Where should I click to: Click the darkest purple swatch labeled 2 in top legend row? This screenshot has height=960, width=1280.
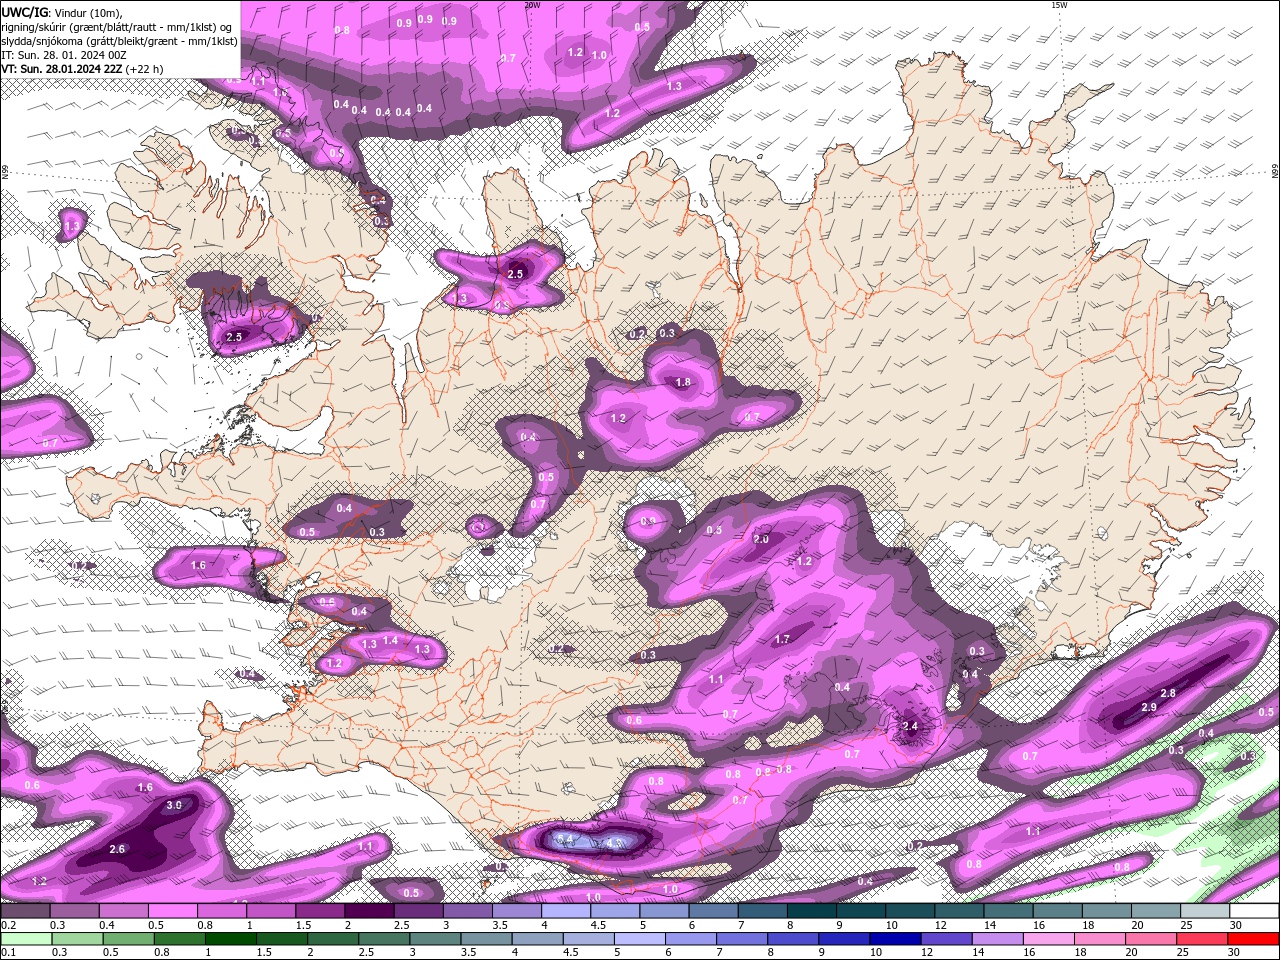(369, 910)
